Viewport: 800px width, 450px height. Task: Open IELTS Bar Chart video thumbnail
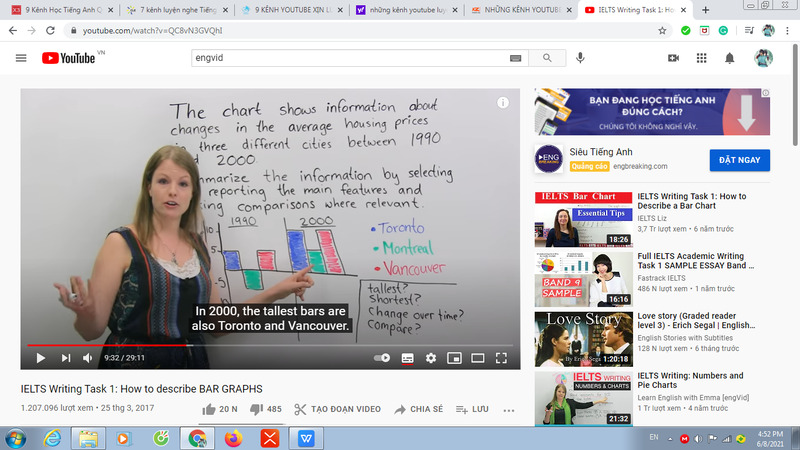583,219
